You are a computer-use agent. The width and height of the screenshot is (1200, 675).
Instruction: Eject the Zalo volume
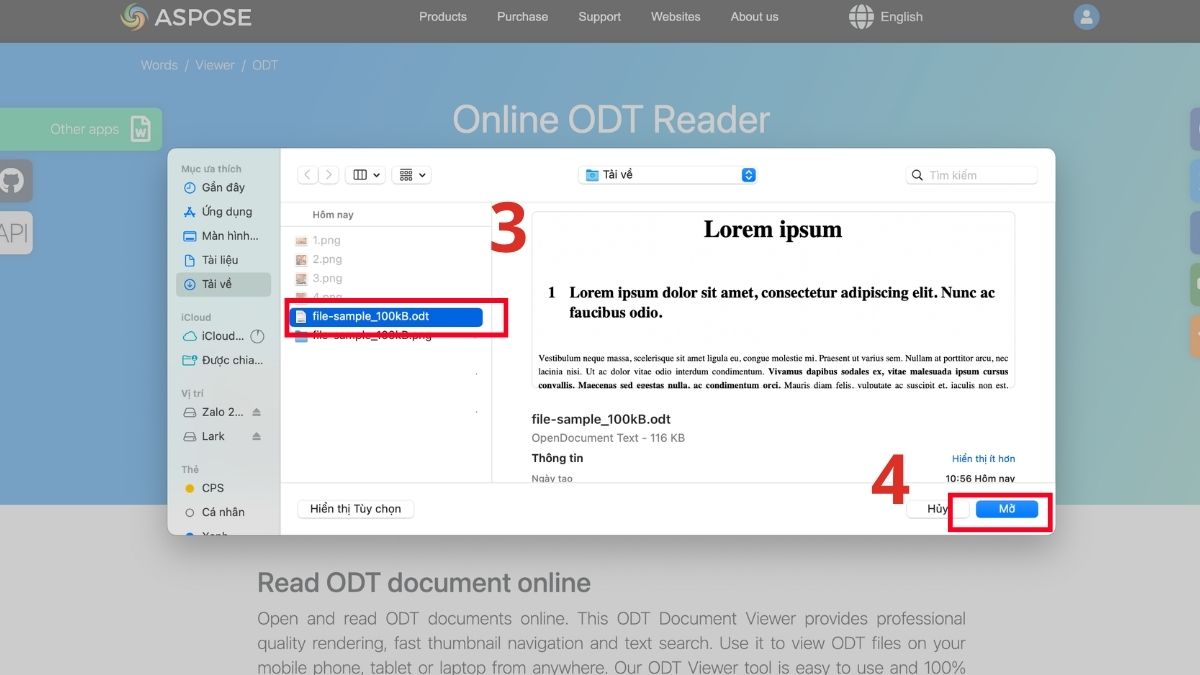tap(256, 412)
